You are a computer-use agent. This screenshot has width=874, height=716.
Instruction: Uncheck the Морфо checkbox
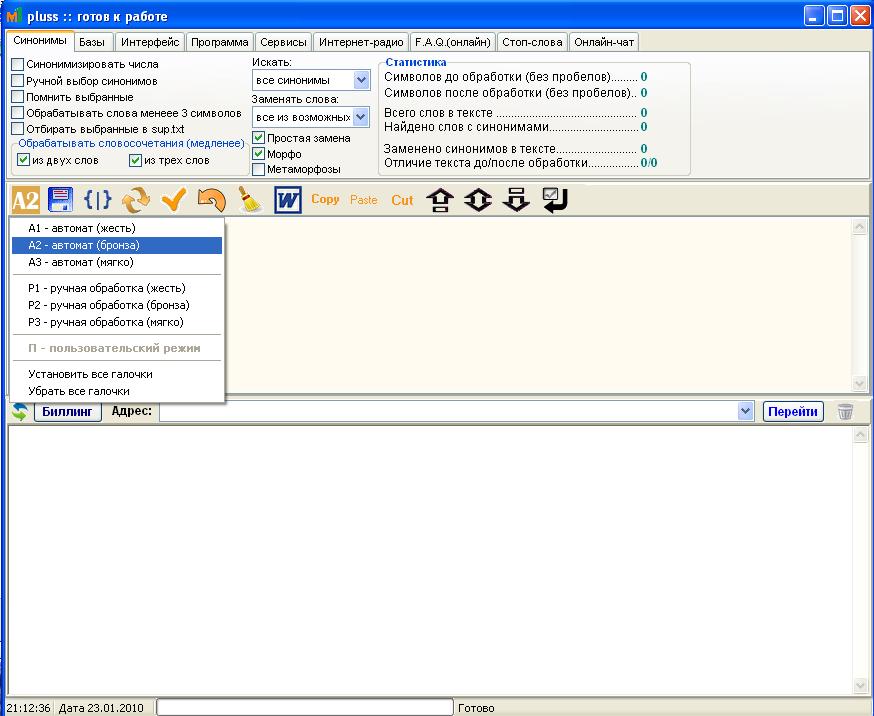(259, 154)
